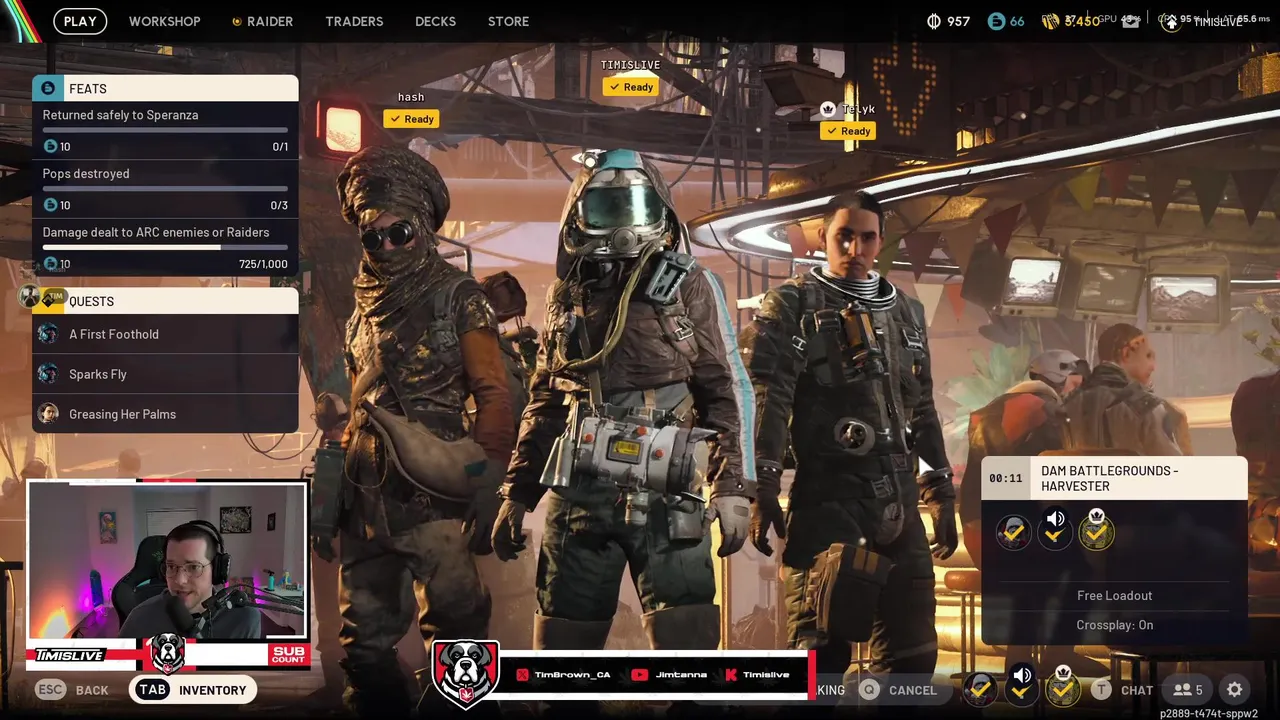Select the 'Returned safely to Speranza' feat

click(165, 130)
